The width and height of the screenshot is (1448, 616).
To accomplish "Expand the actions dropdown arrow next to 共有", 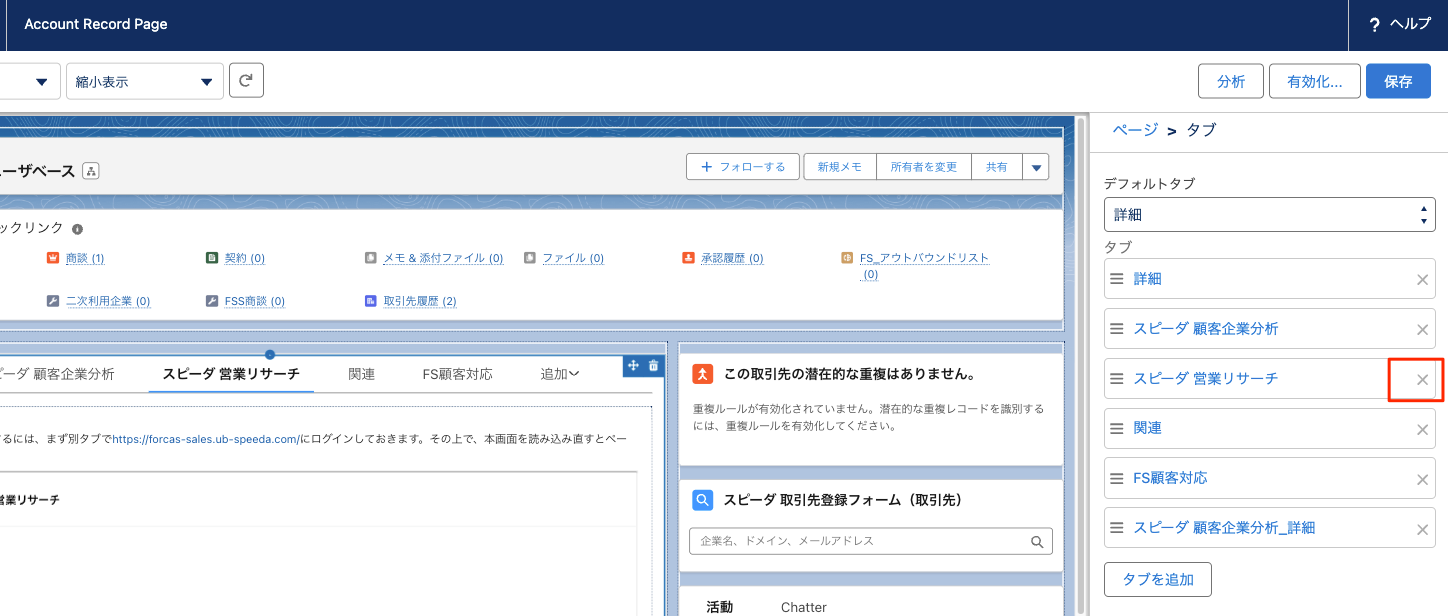I will [1036, 167].
